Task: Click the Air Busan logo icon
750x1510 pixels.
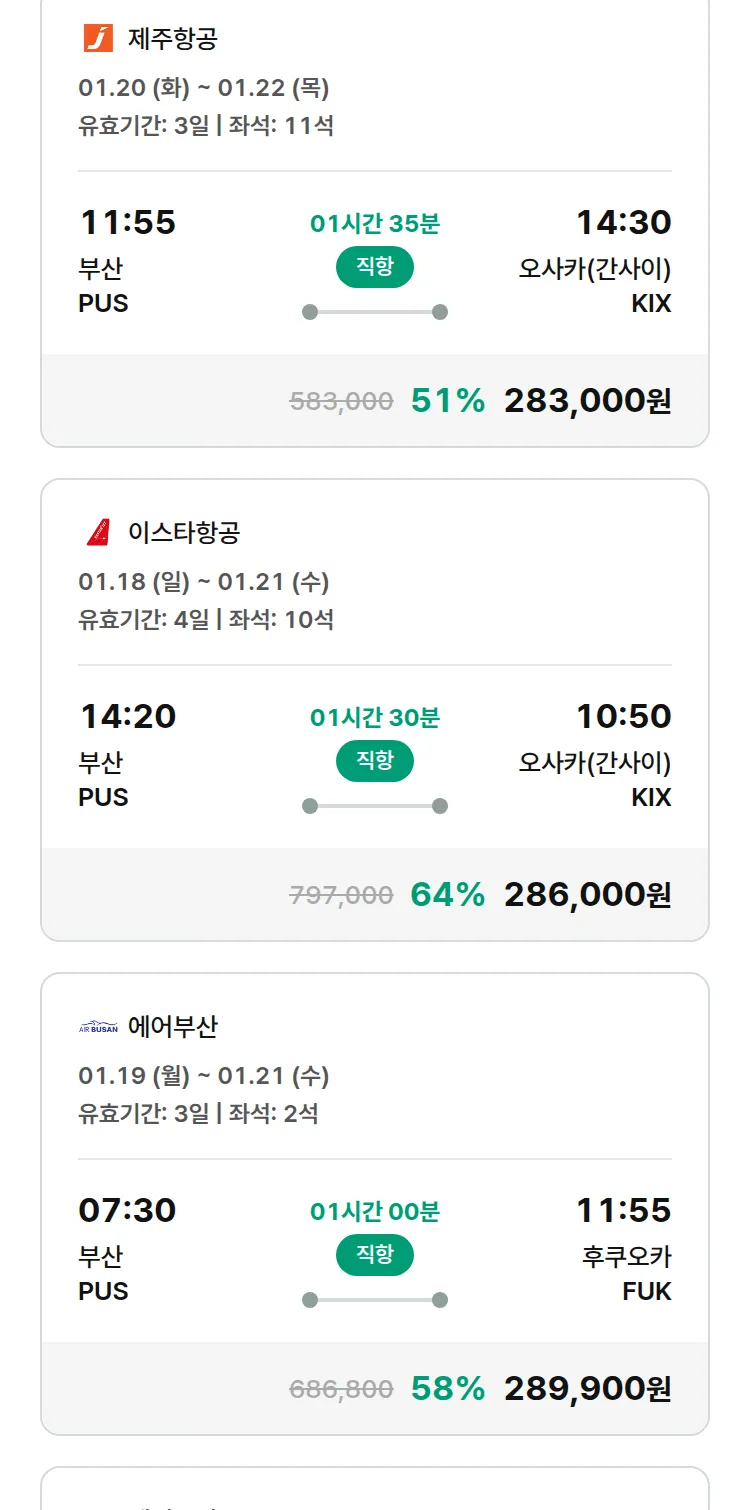Action: click(98, 1027)
